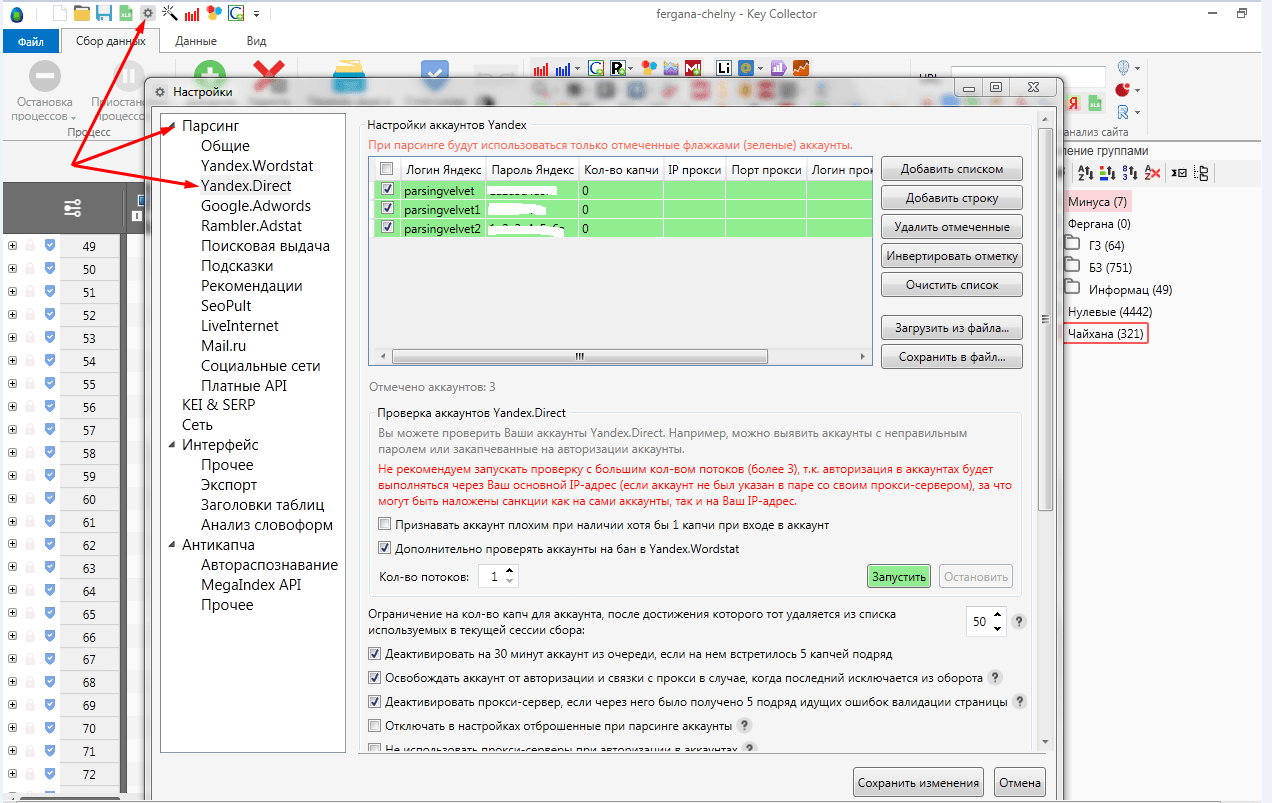Enable 'Отключать в настройках отброшенные' checkbox

(x=375, y=726)
